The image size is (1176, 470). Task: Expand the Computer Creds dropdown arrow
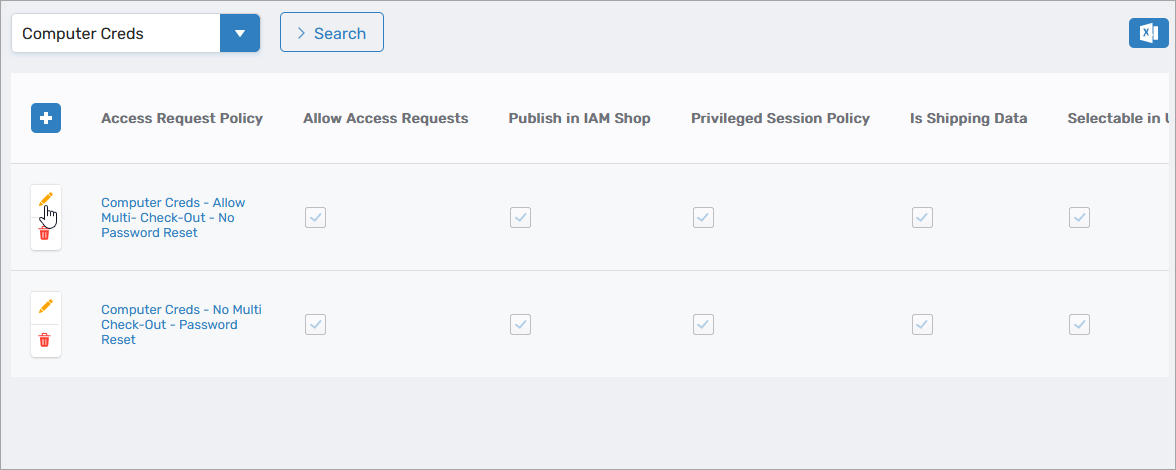[240, 33]
